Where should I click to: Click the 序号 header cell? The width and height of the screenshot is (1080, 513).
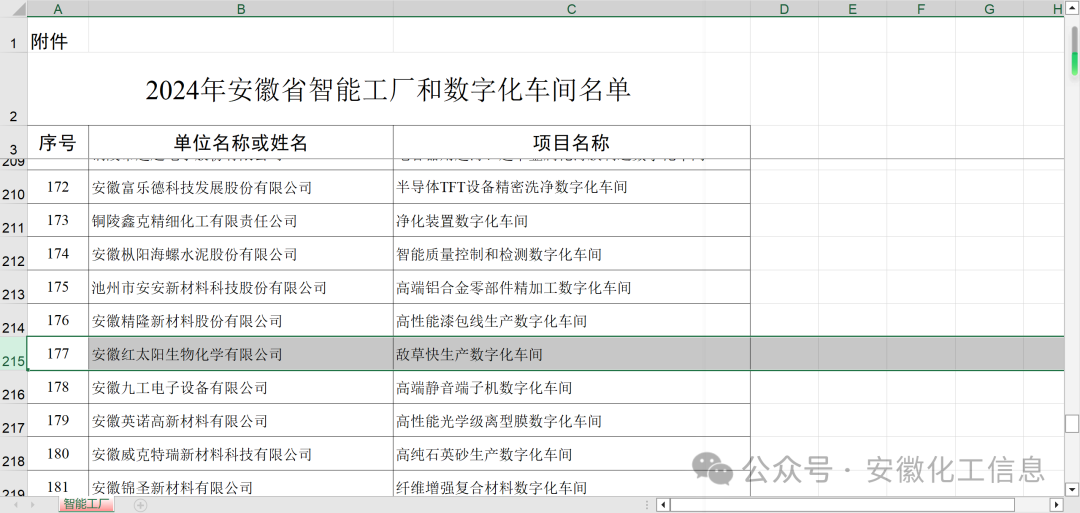pos(58,143)
